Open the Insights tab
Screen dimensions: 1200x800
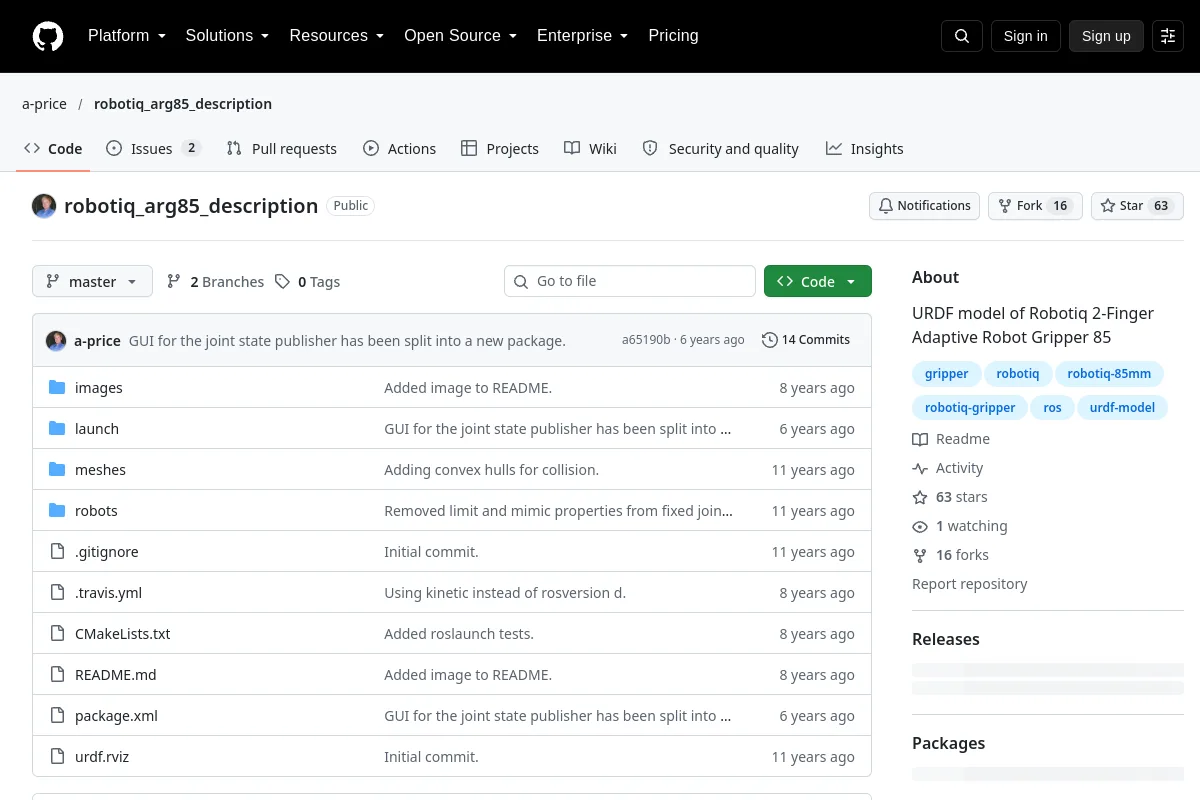click(865, 149)
